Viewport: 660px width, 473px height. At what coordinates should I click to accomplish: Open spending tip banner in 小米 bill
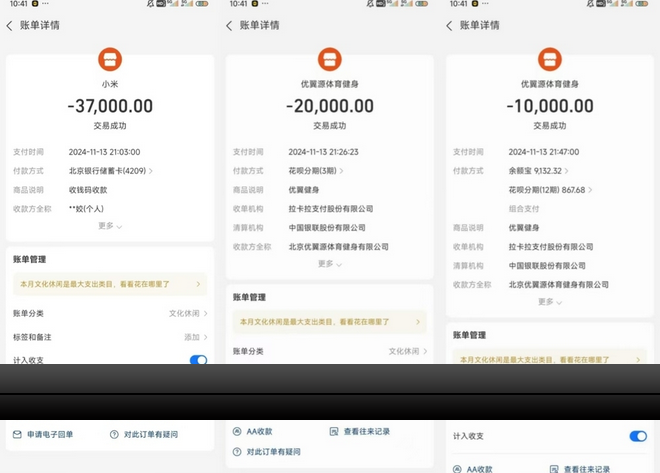(x=110, y=284)
